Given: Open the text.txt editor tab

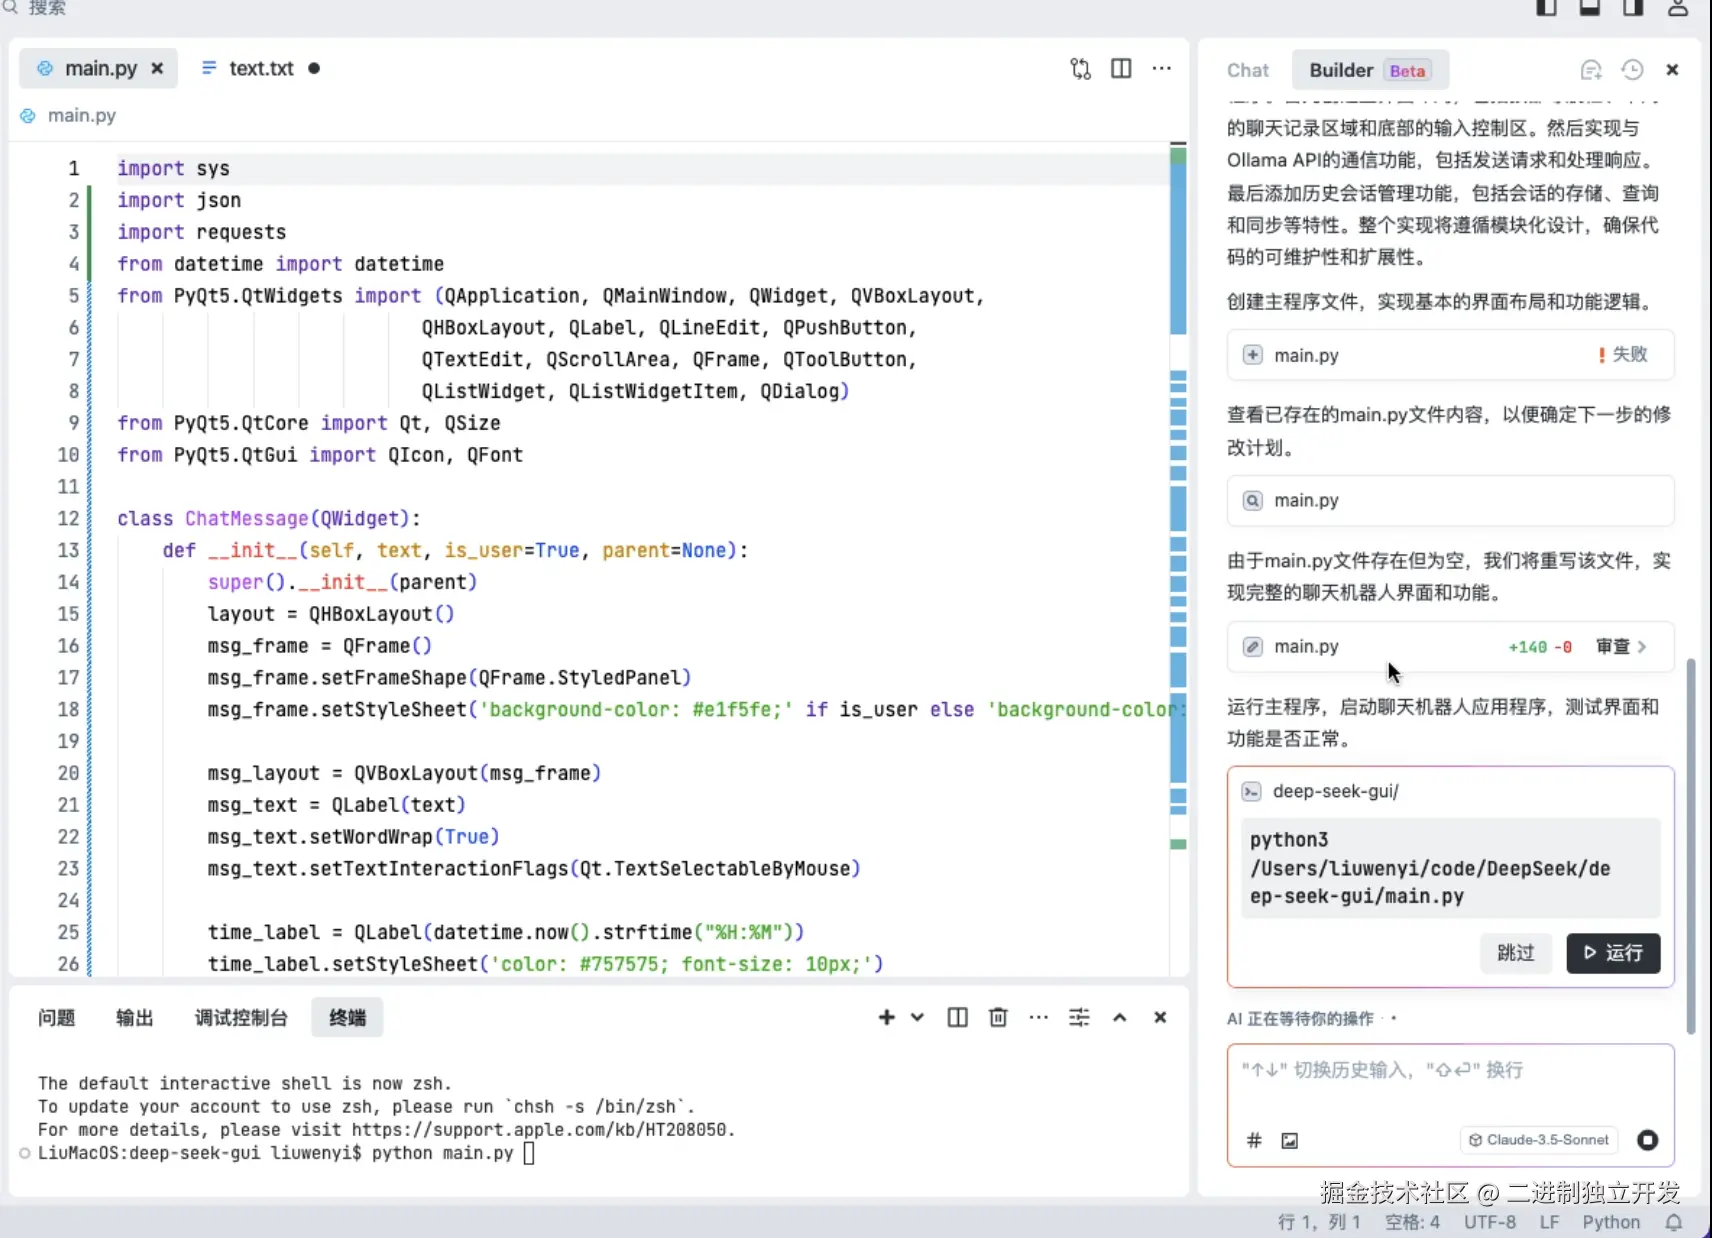Looking at the screenshot, I should (260, 68).
